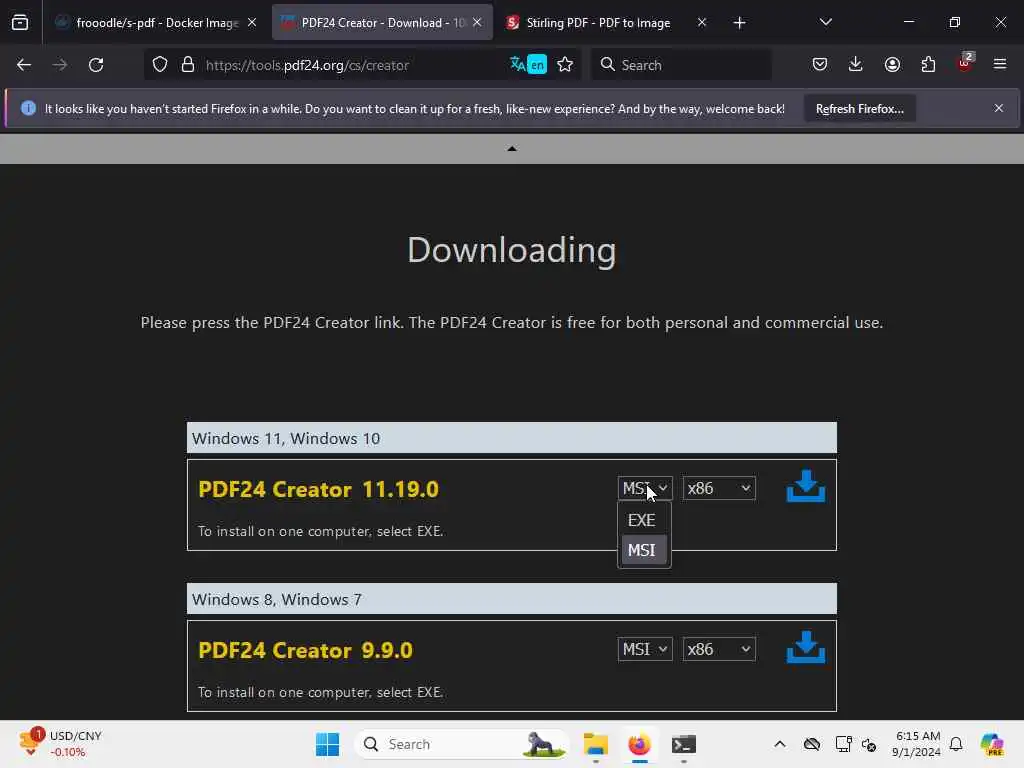Click the volume muted tray icon
1024x768 pixels.
pyautogui.click(x=869, y=744)
